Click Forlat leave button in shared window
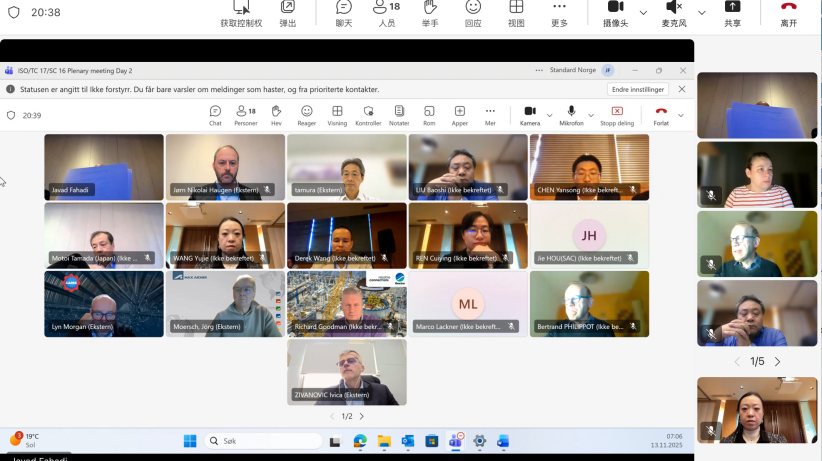 (x=661, y=115)
